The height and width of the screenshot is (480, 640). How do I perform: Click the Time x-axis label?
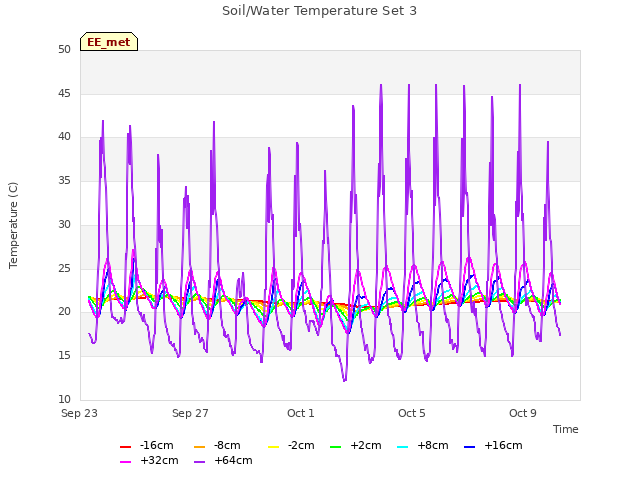pos(565,429)
